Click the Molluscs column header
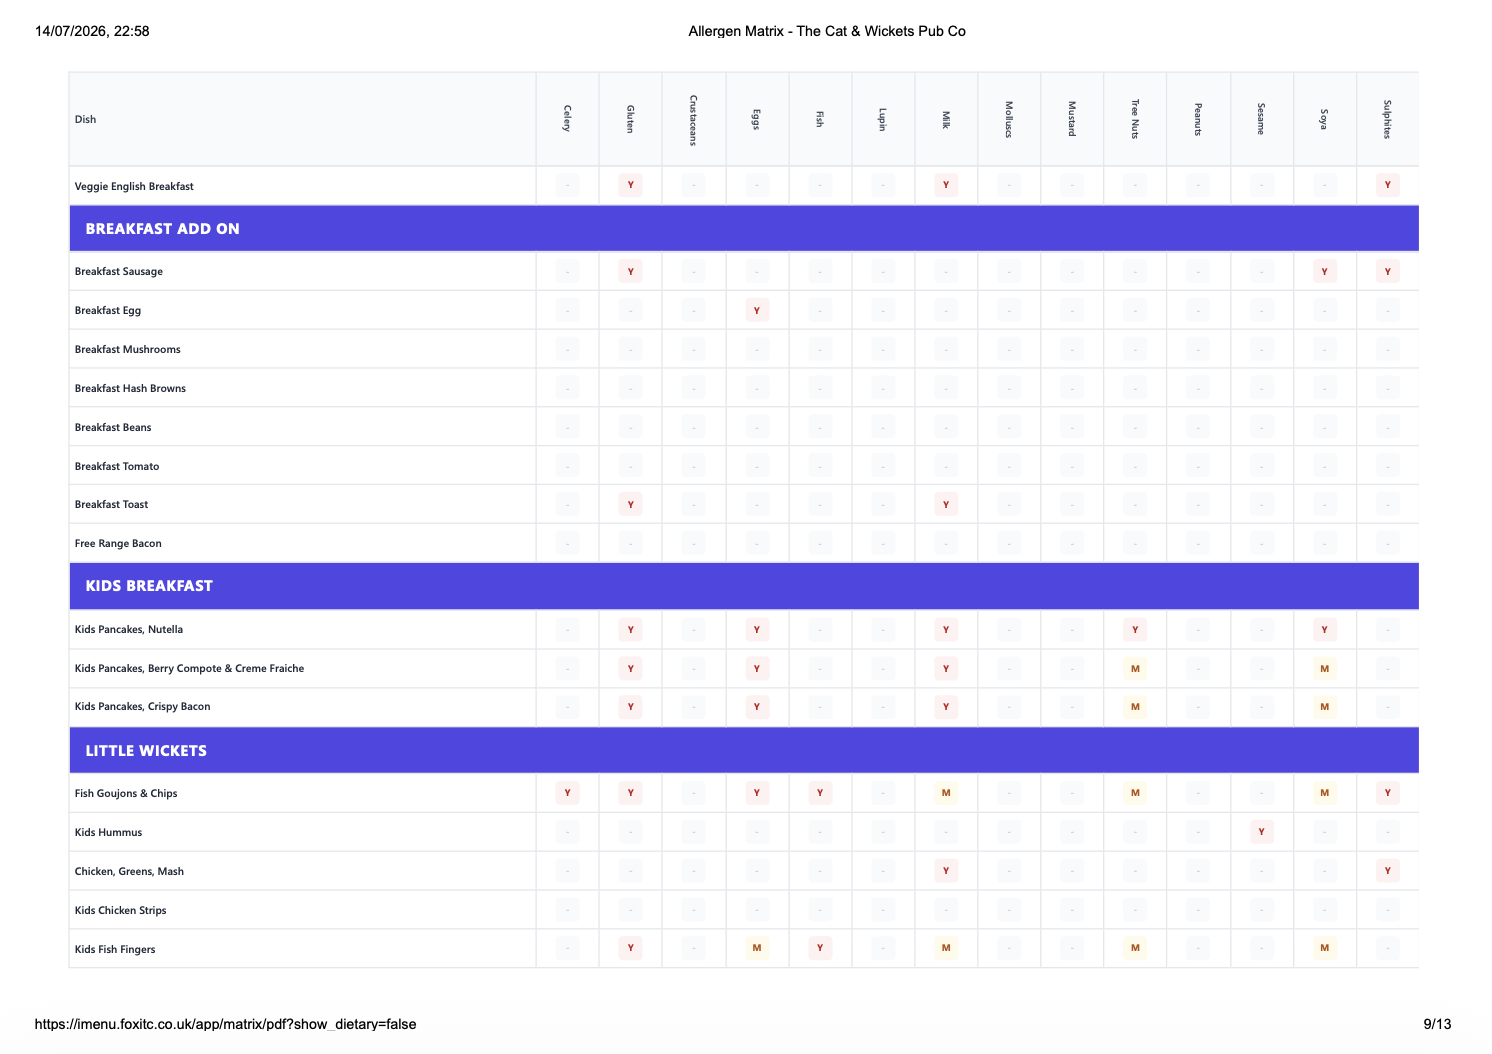 pos(1009,119)
